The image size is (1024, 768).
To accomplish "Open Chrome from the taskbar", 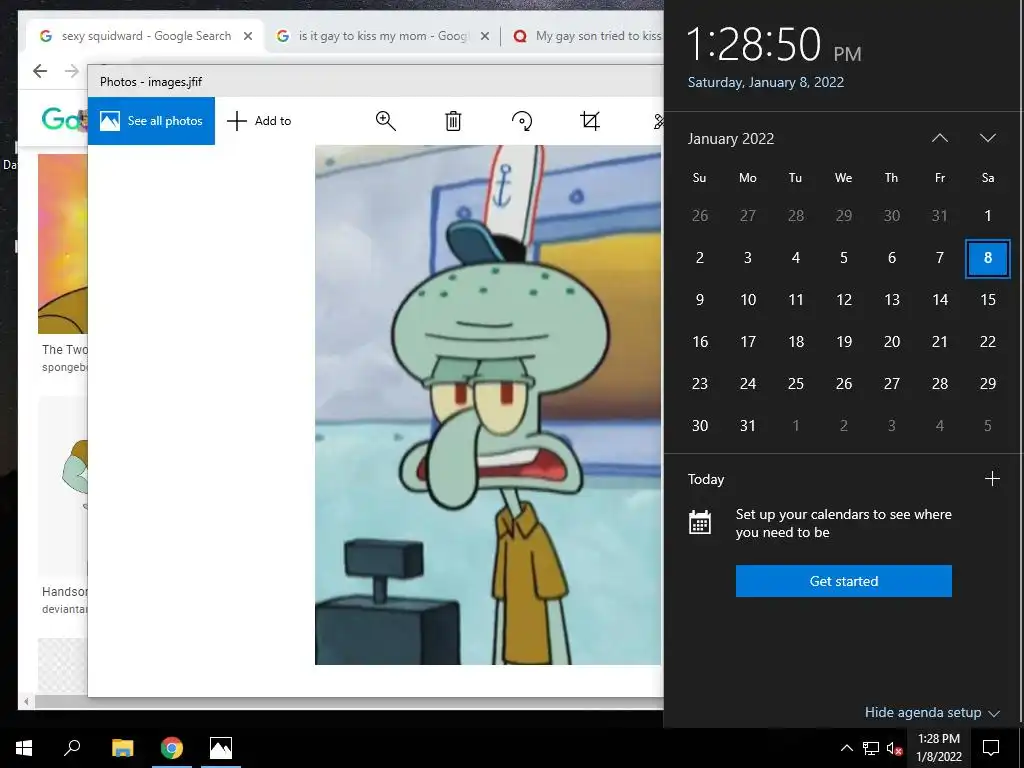I will (x=172, y=748).
